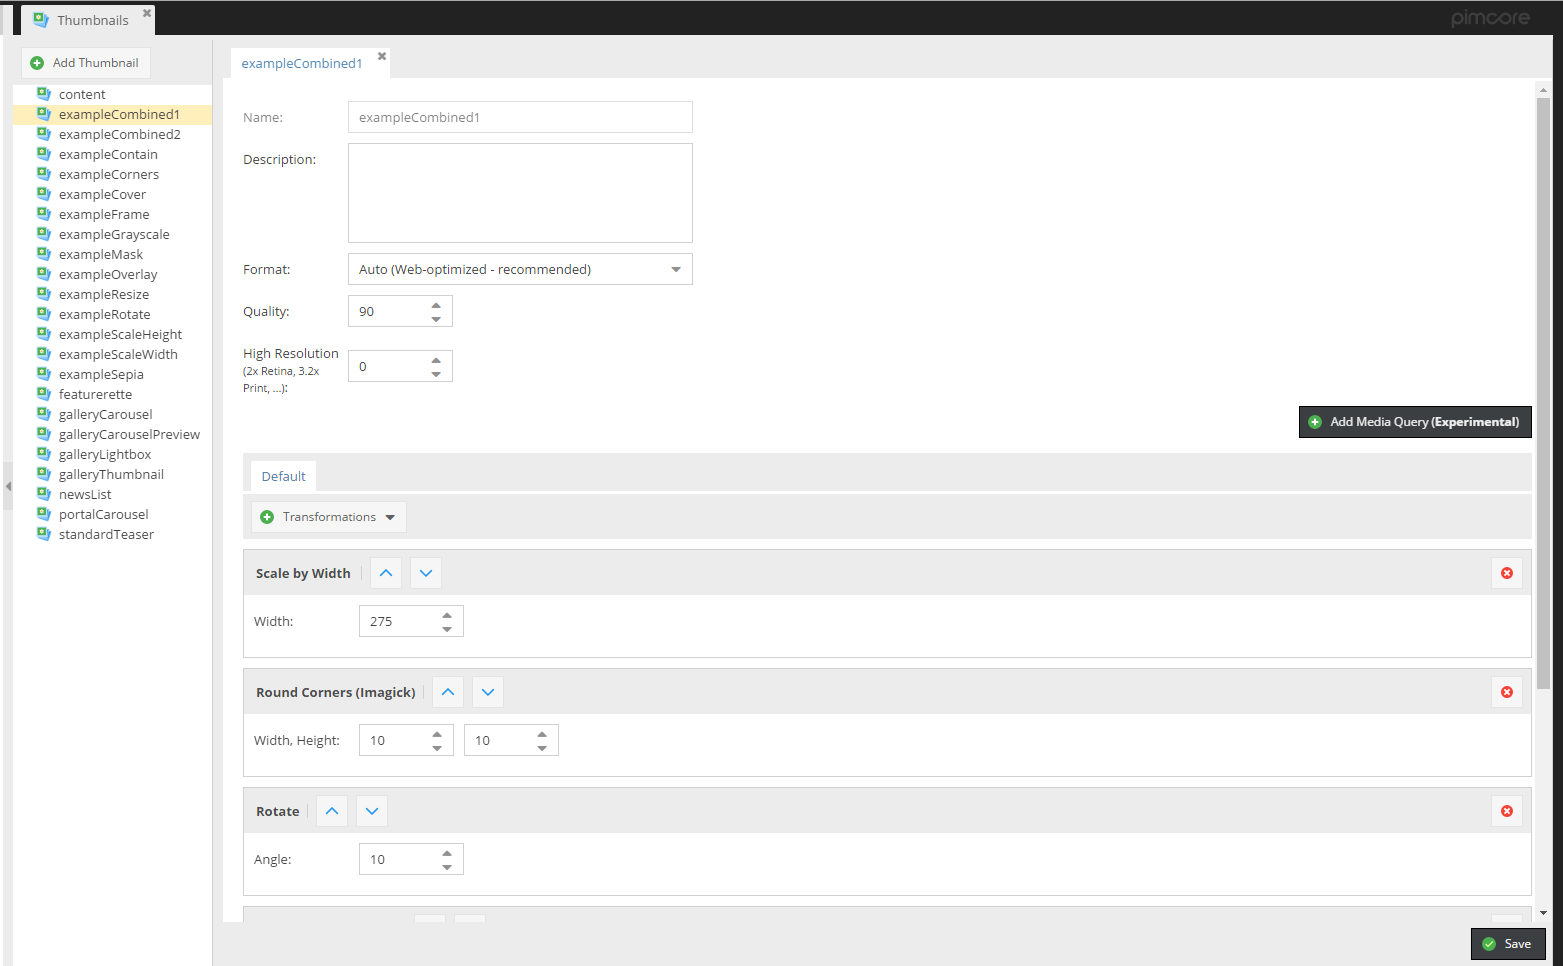Click Add Media Query (Experimental) button
Viewport: 1563px width, 966px height.
click(1414, 422)
